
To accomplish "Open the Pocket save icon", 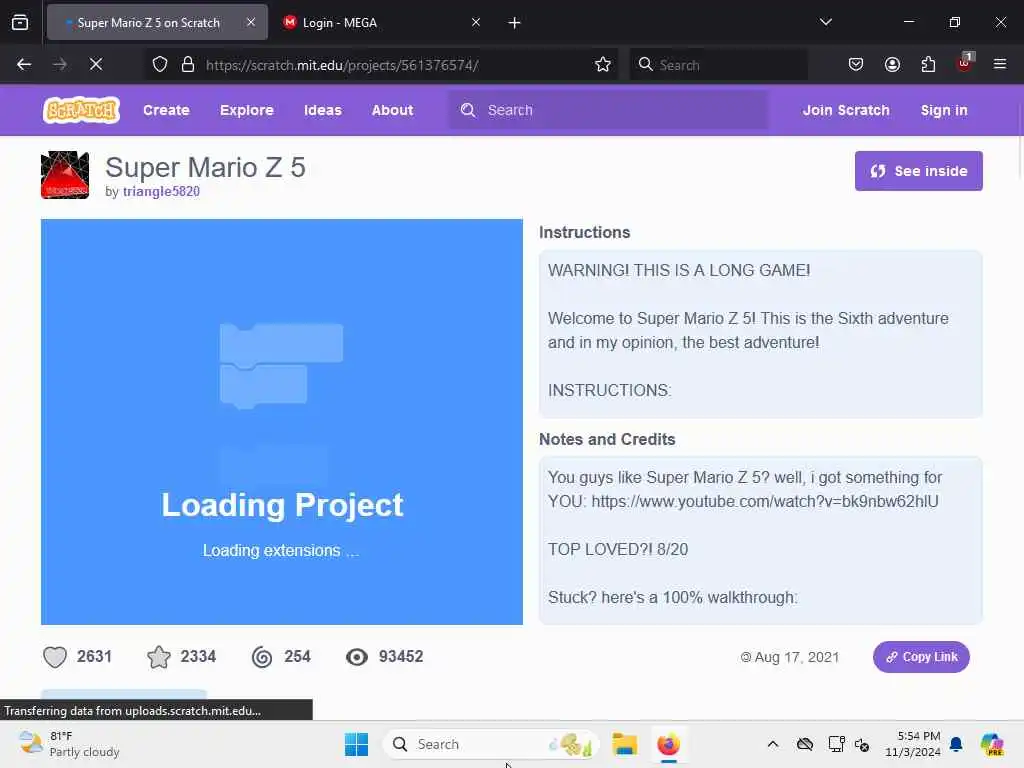I will pos(856,64).
